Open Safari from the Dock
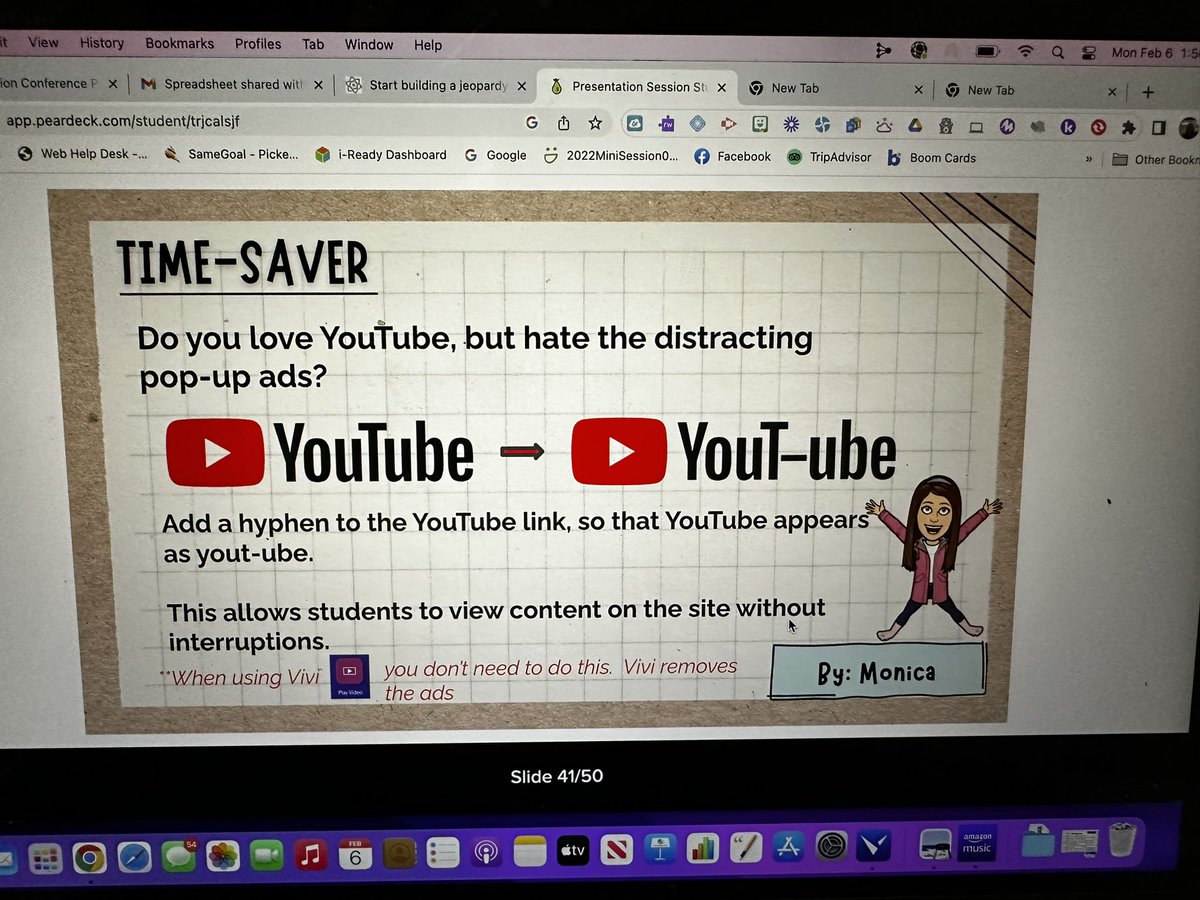 point(134,857)
